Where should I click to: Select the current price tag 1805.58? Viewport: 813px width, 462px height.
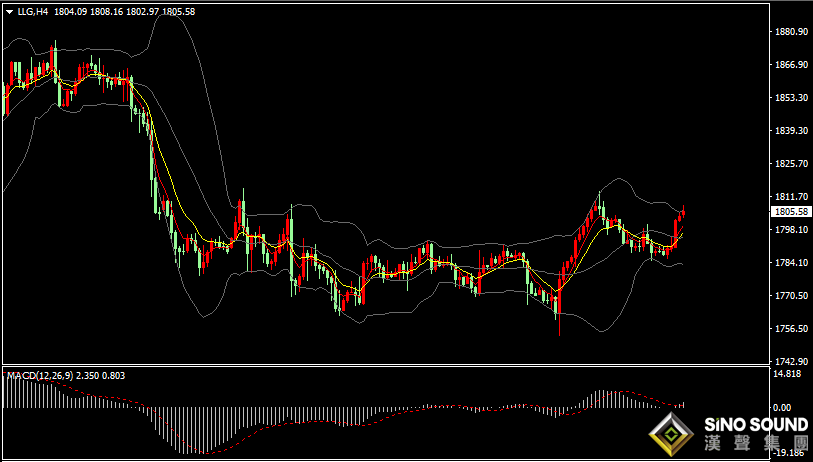tap(791, 212)
